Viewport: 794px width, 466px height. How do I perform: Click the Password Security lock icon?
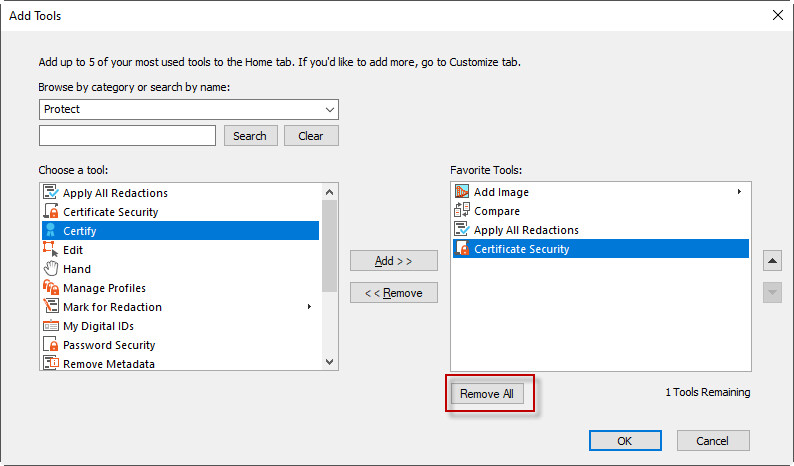pyautogui.click(x=51, y=345)
